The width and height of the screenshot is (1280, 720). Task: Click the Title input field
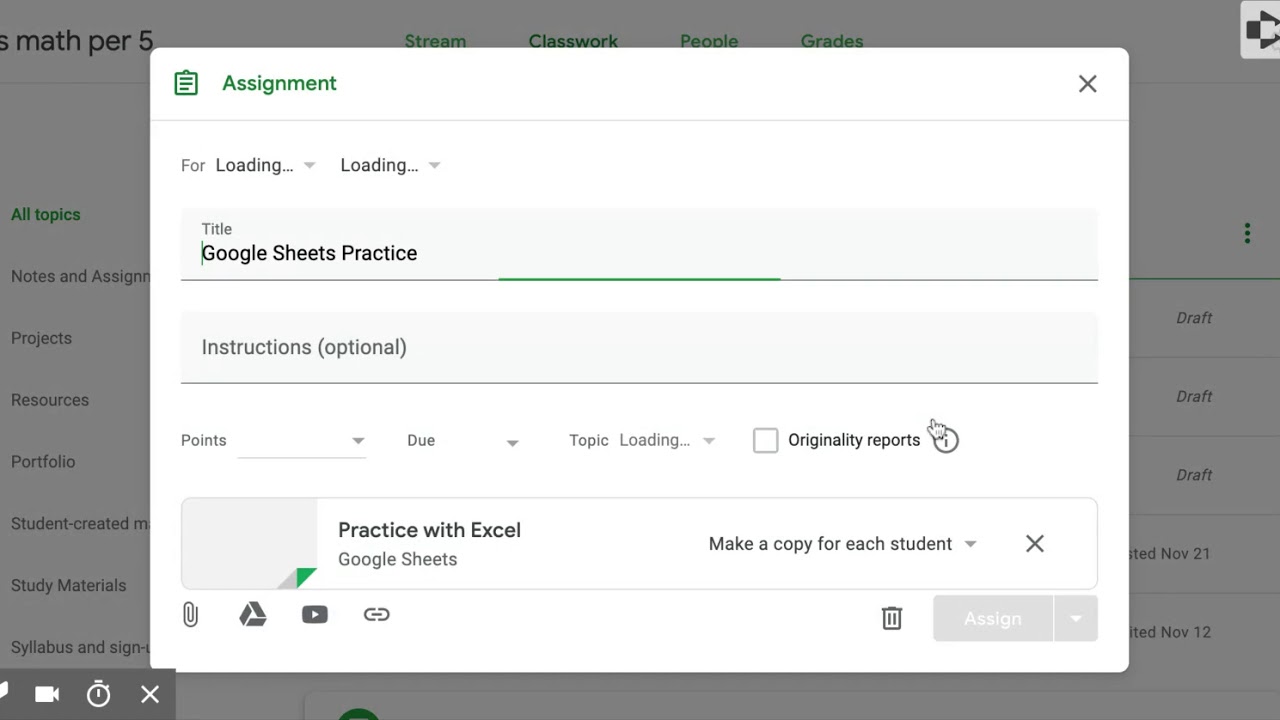pos(639,245)
